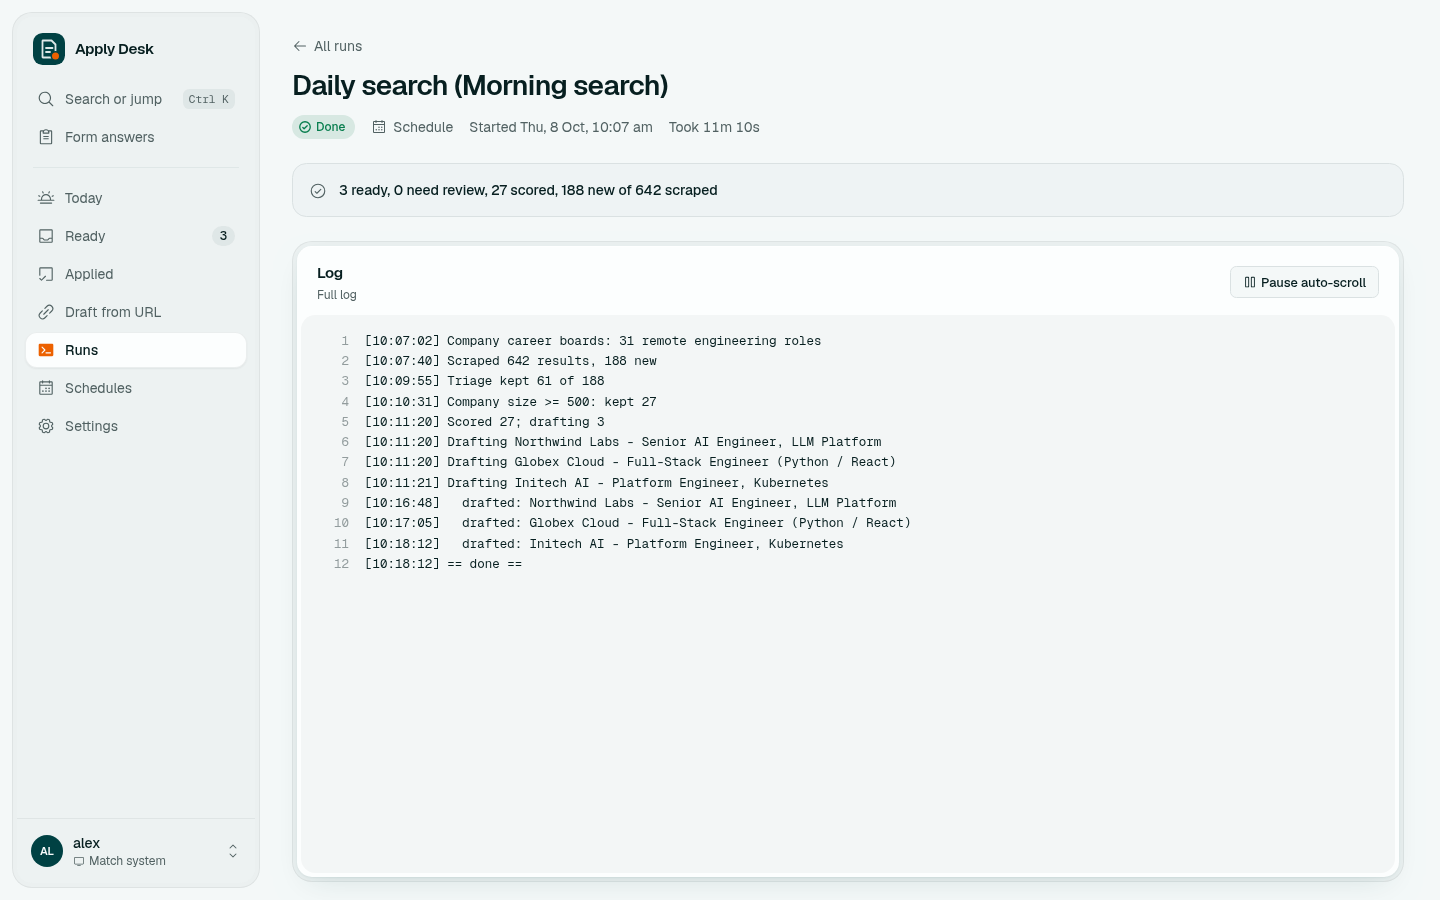Click "Took 11m 10s" duration text
This screenshot has width=1440, height=900.
(x=714, y=127)
